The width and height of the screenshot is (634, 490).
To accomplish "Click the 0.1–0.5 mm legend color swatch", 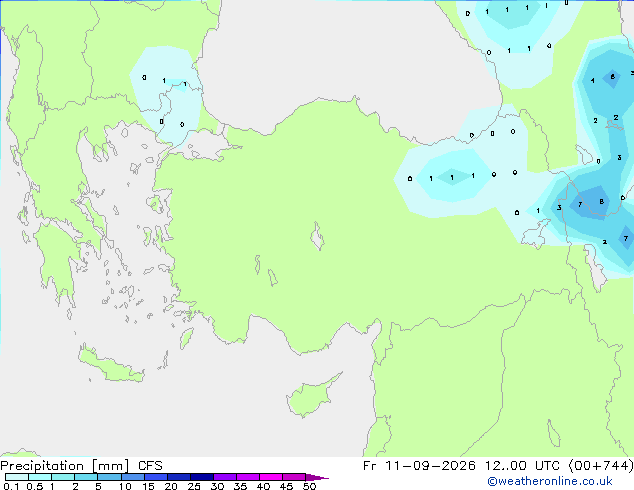I will pyautogui.click(x=17, y=477).
